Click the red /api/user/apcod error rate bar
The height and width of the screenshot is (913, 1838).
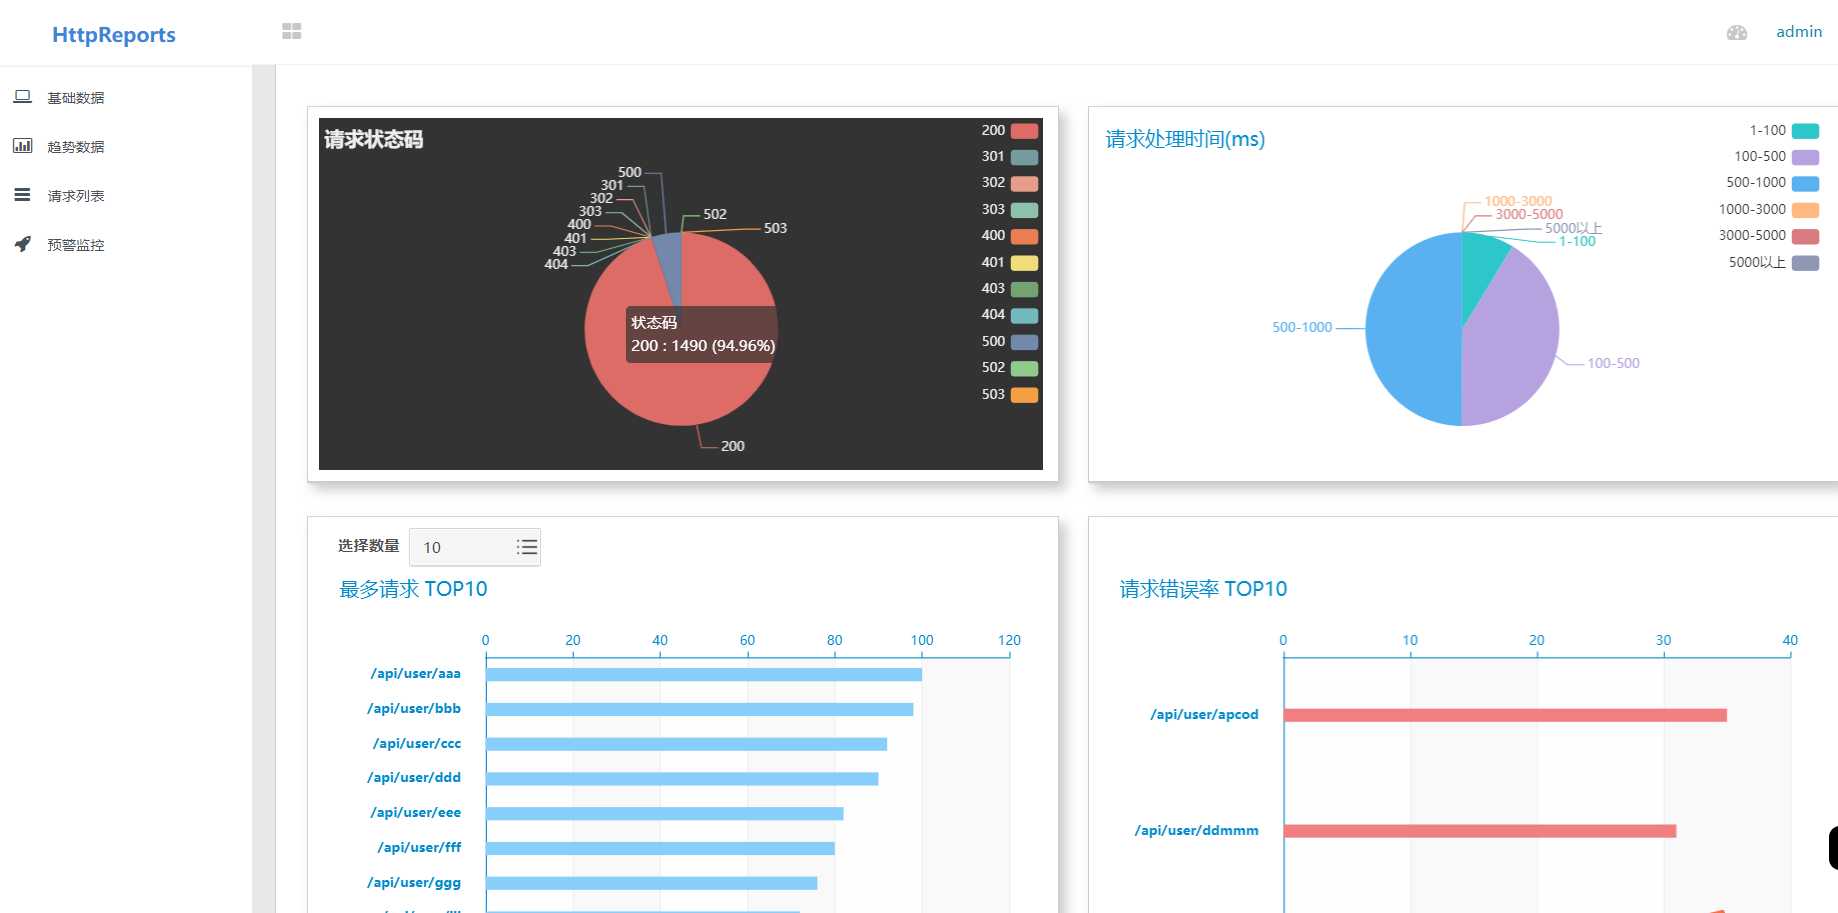(1504, 715)
